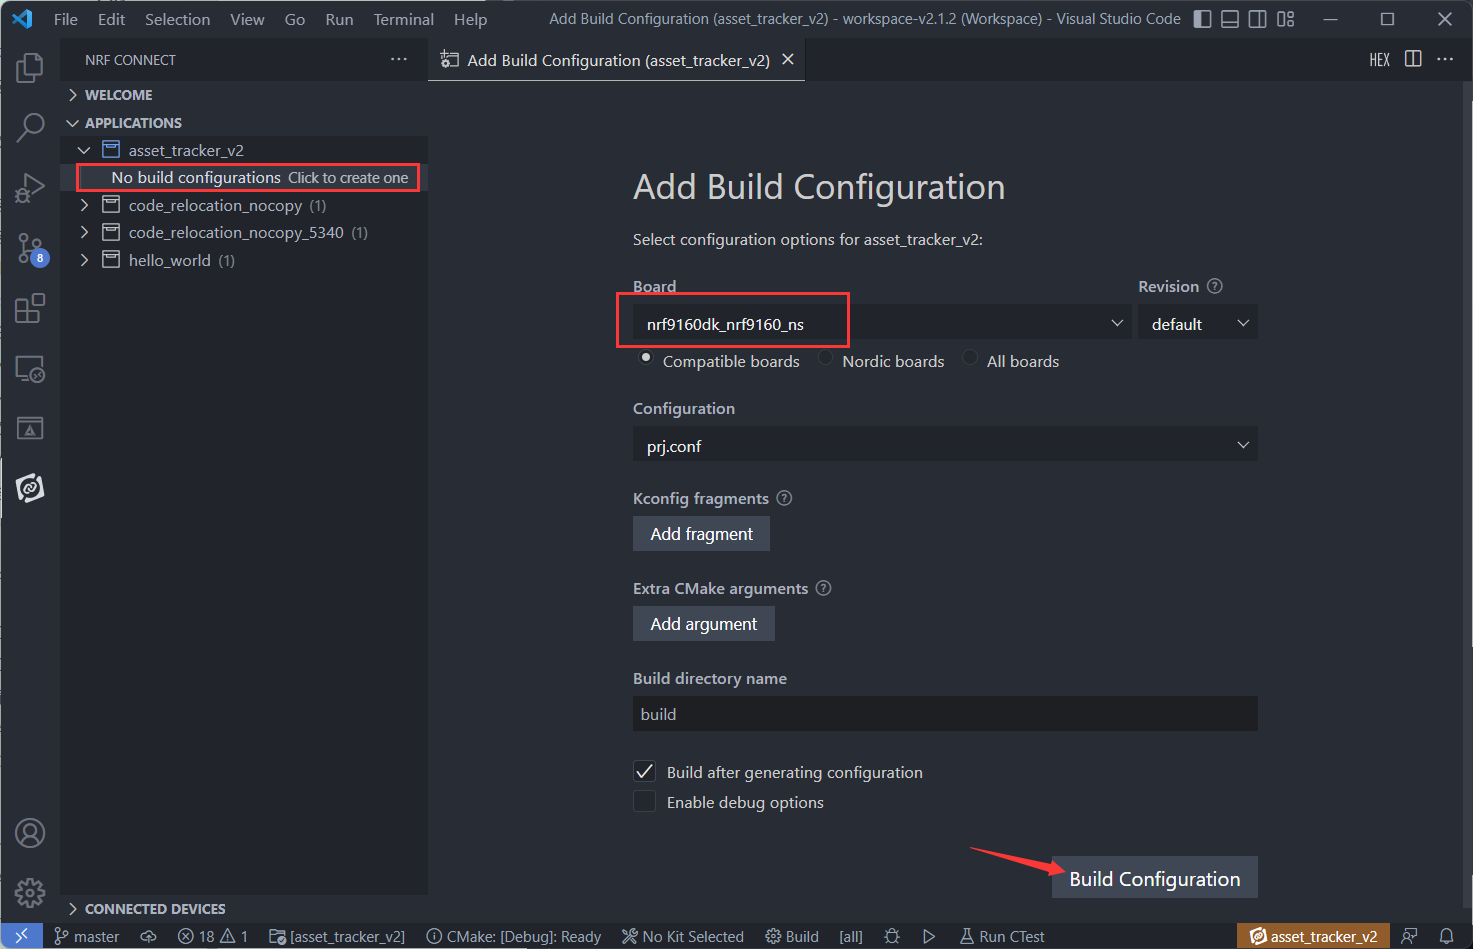
Task: Split the editor right
Action: coord(1413,59)
